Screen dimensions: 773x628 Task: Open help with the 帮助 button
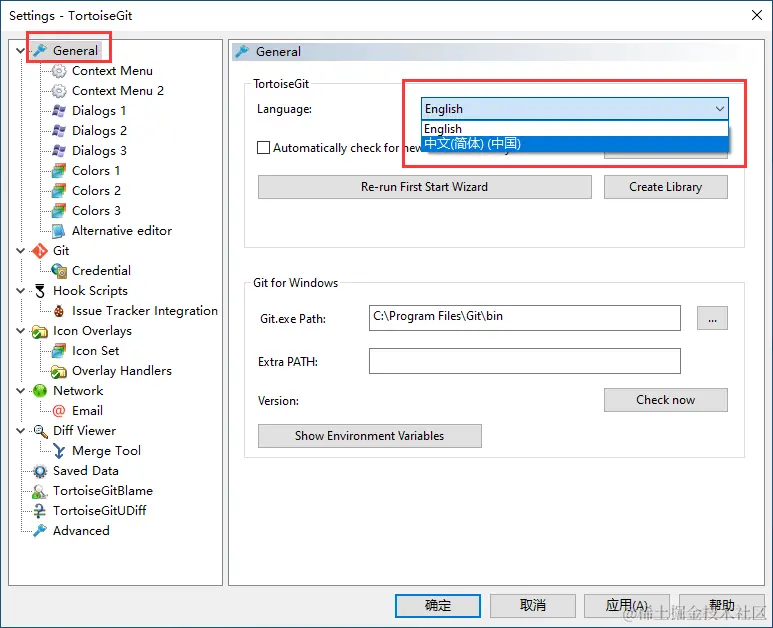[721, 605]
